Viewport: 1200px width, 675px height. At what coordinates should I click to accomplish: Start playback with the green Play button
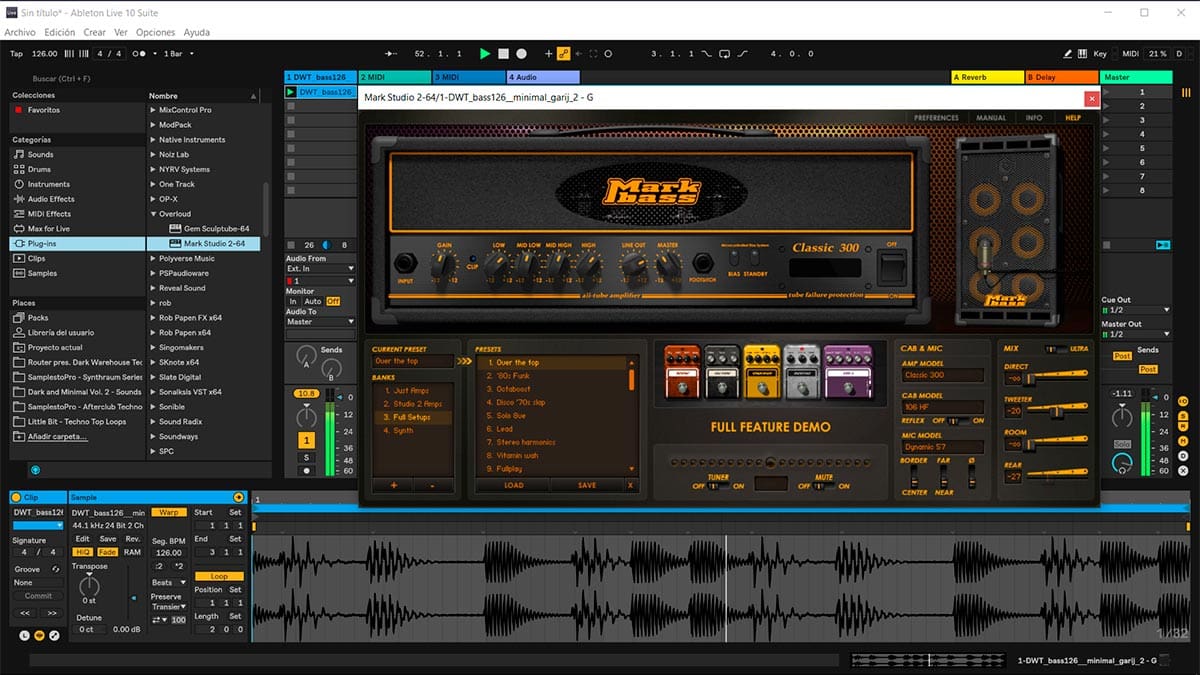485,53
